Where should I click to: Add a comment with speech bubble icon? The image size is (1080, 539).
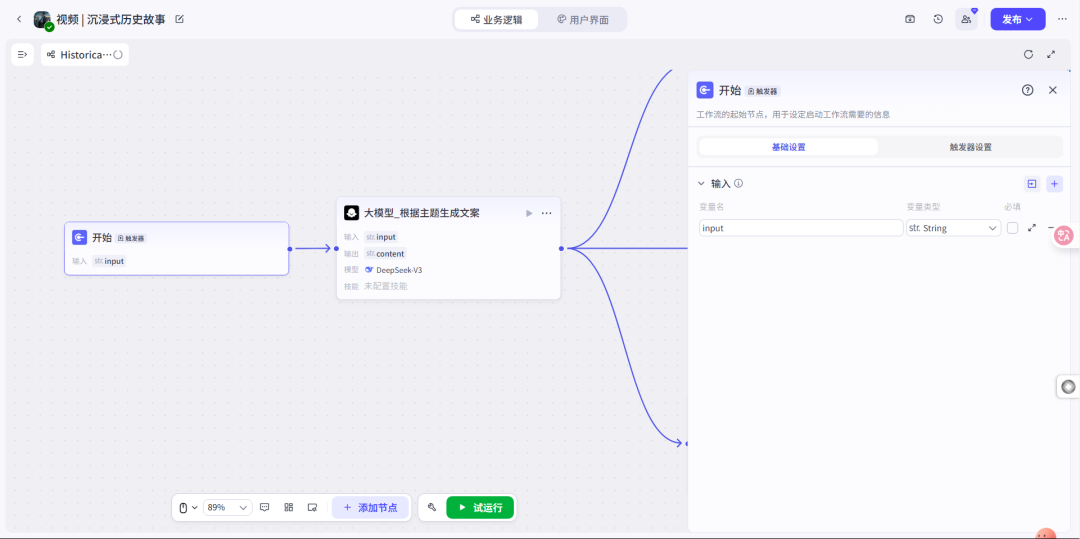click(264, 507)
